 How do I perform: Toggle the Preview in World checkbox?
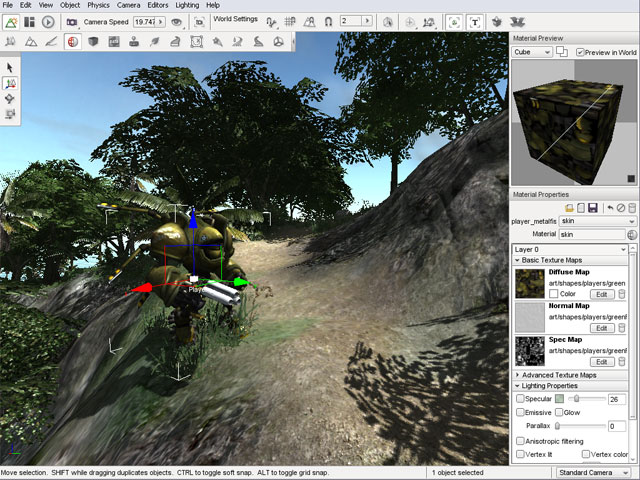[x=581, y=52]
